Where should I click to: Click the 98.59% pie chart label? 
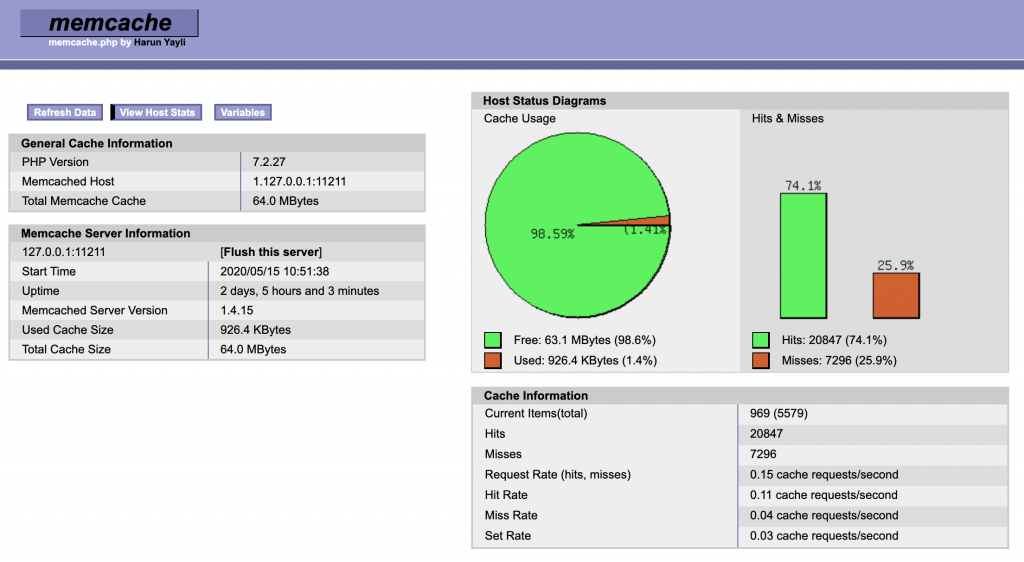[x=552, y=234]
